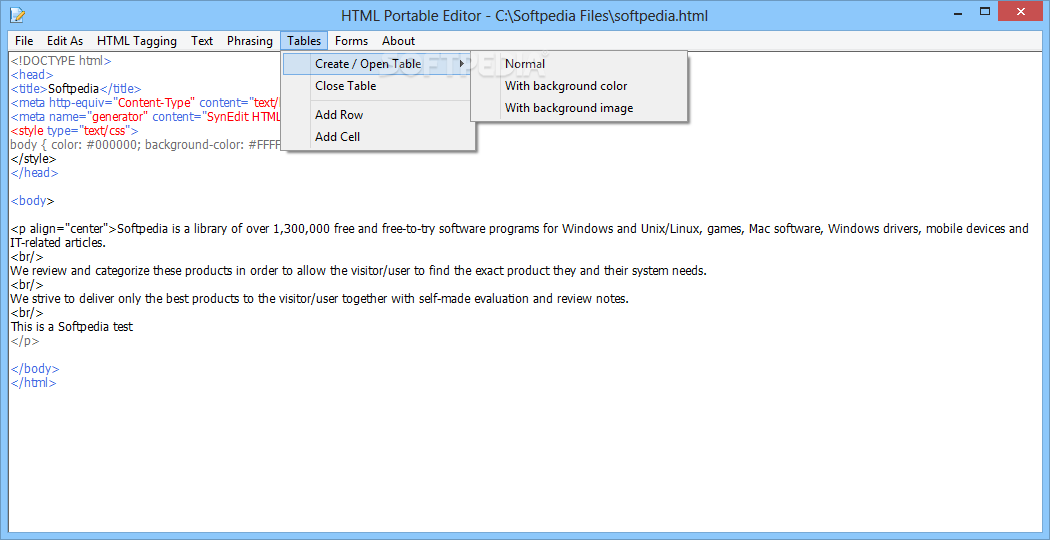Click the opening <head> tag line
Viewport: 1050px width, 540px height.
pyautogui.click(x=31, y=74)
